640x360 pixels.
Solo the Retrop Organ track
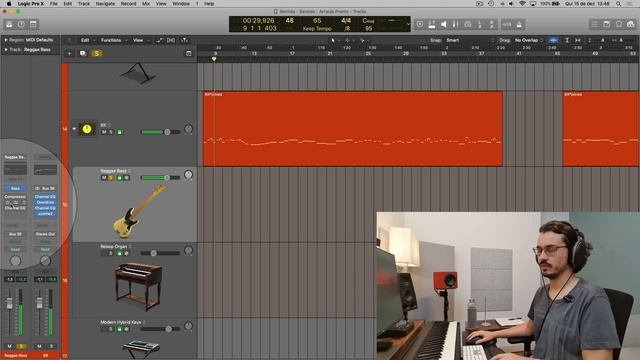(x=111, y=253)
